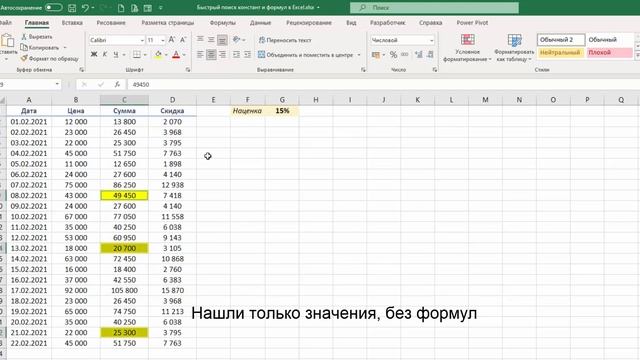Screen dimensions: 640x360
Task: Click Переносить текст wrap text button
Action: click(x=285, y=40)
